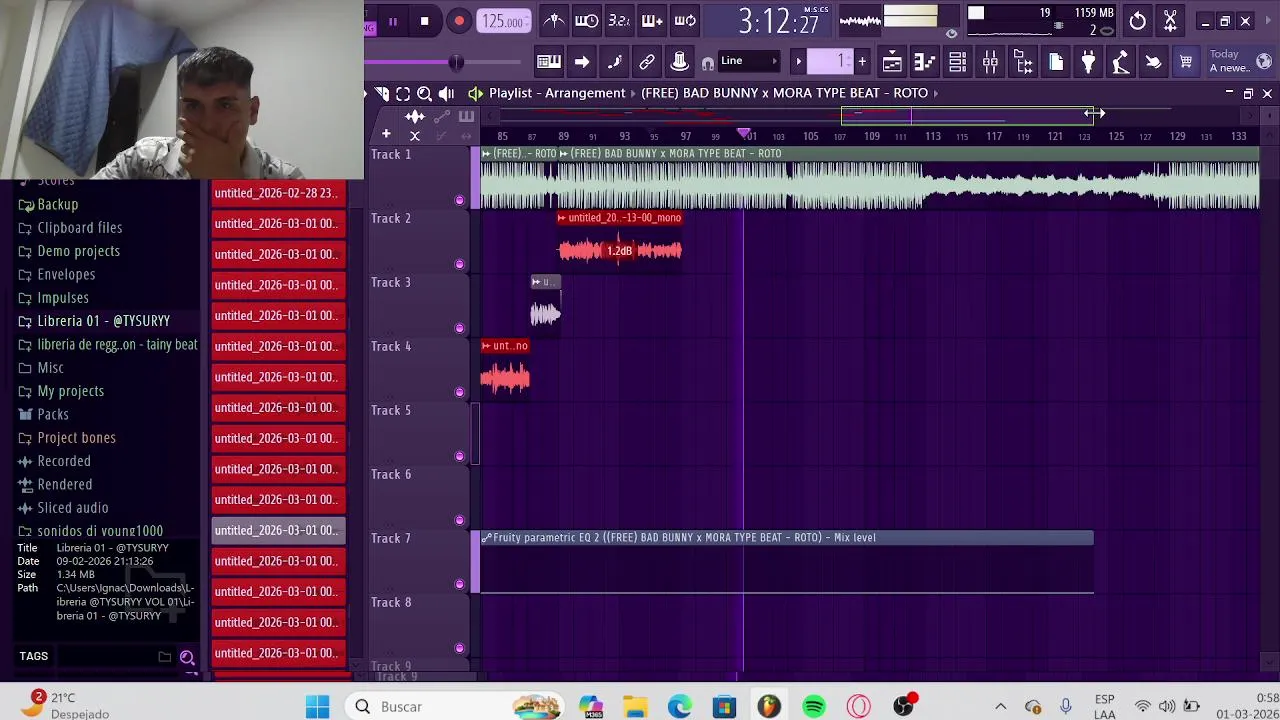Stop playback with stop button
1280x720 pixels.
[424, 21]
